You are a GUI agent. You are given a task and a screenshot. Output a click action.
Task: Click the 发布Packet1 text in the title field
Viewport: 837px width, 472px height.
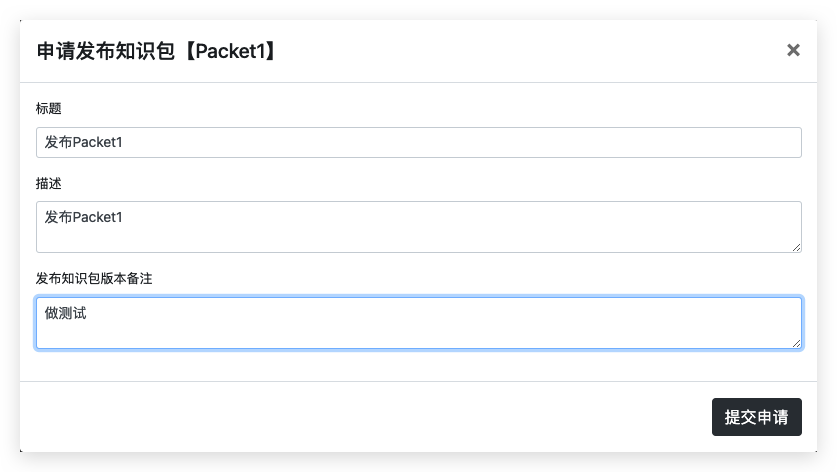pyautogui.click(x=84, y=143)
